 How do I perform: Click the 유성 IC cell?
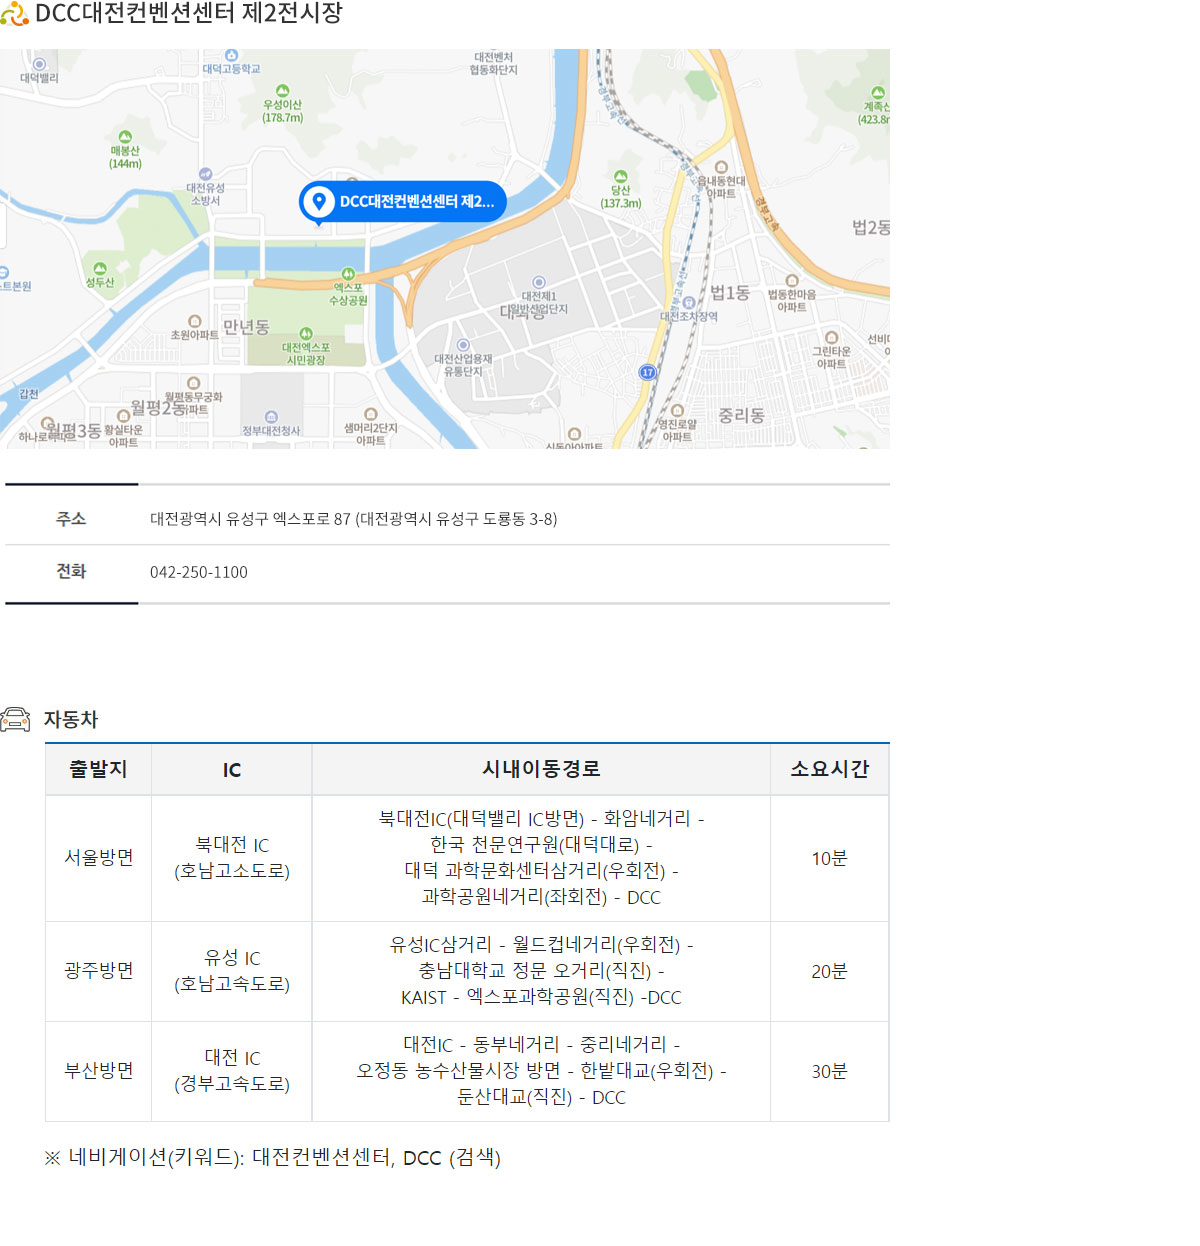(x=232, y=971)
